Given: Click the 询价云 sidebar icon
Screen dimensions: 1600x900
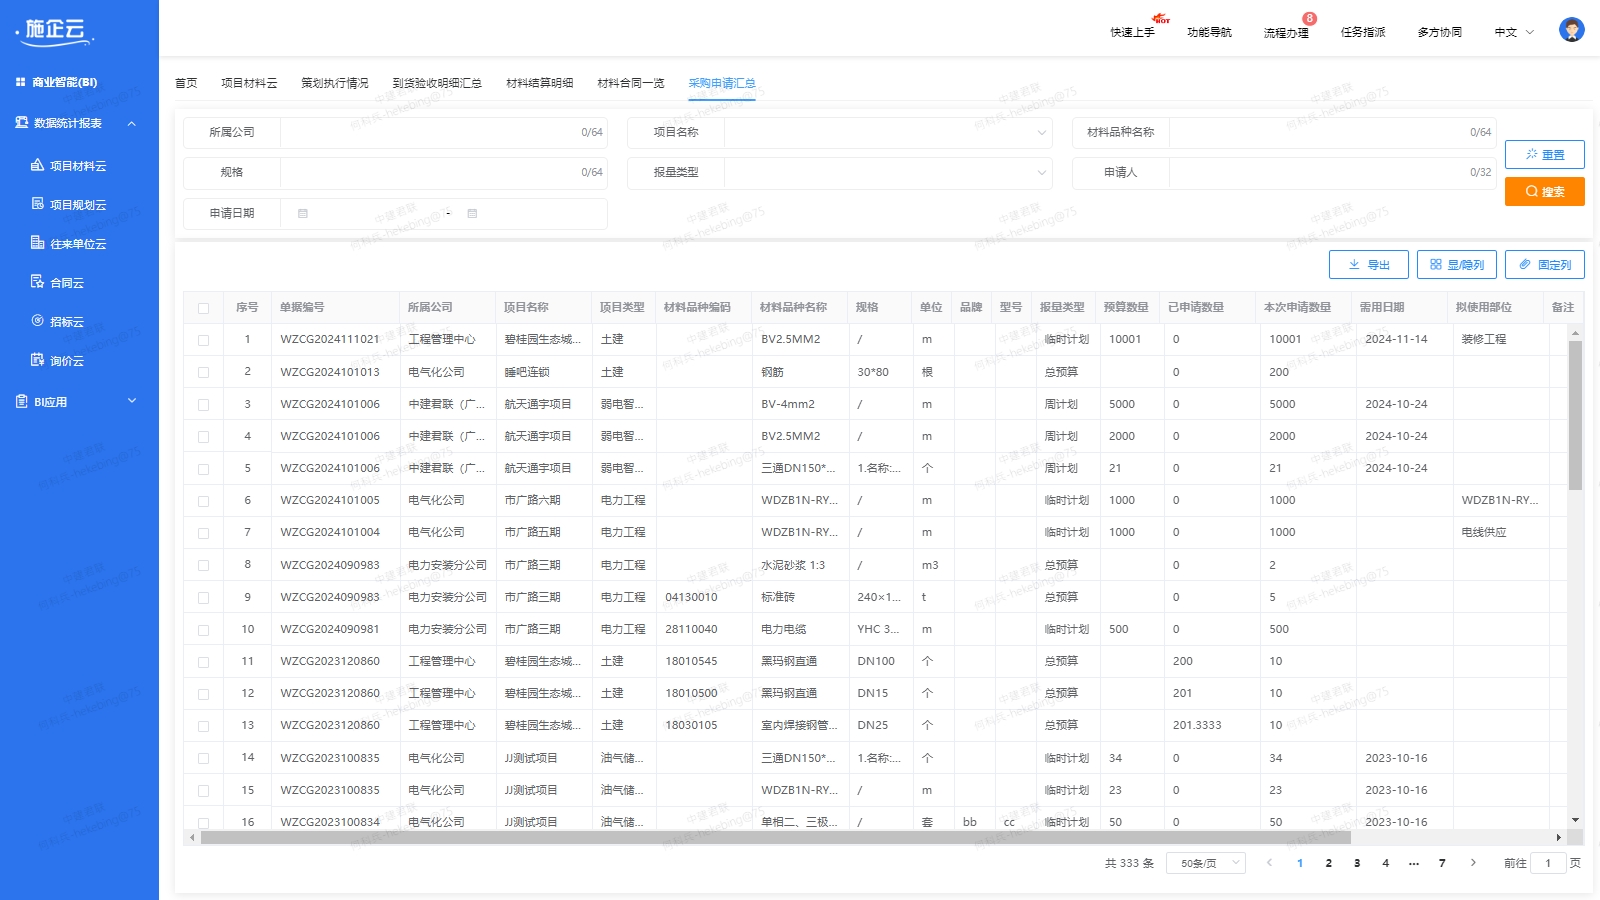Looking at the screenshot, I should [x=37, y=360].
